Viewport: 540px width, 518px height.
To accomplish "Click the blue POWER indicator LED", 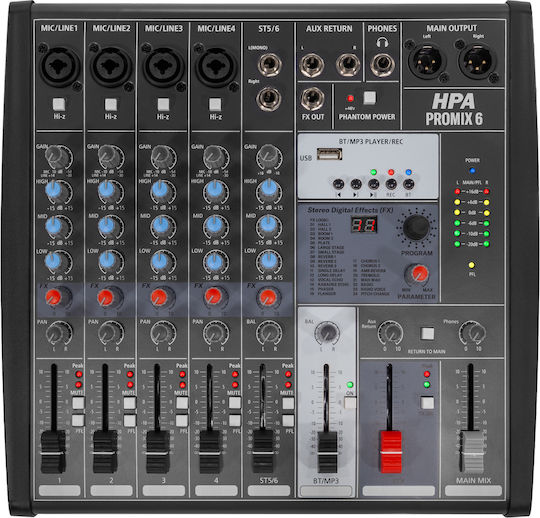I will pyautogui.click(x=472, y=170).
